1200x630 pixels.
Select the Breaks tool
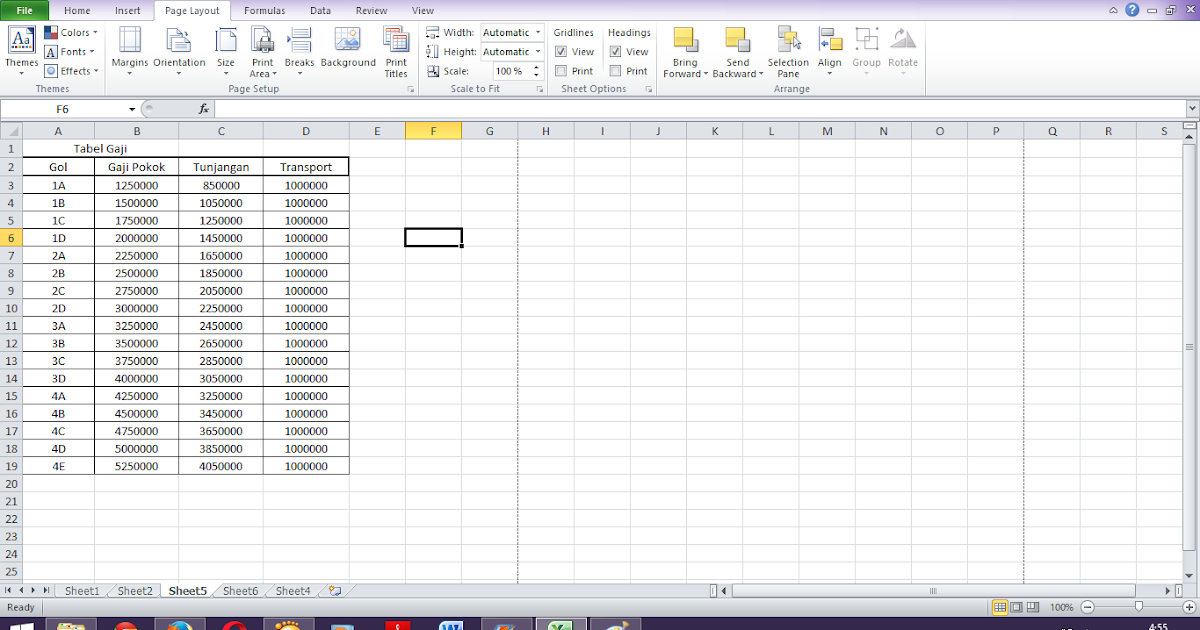299,50
